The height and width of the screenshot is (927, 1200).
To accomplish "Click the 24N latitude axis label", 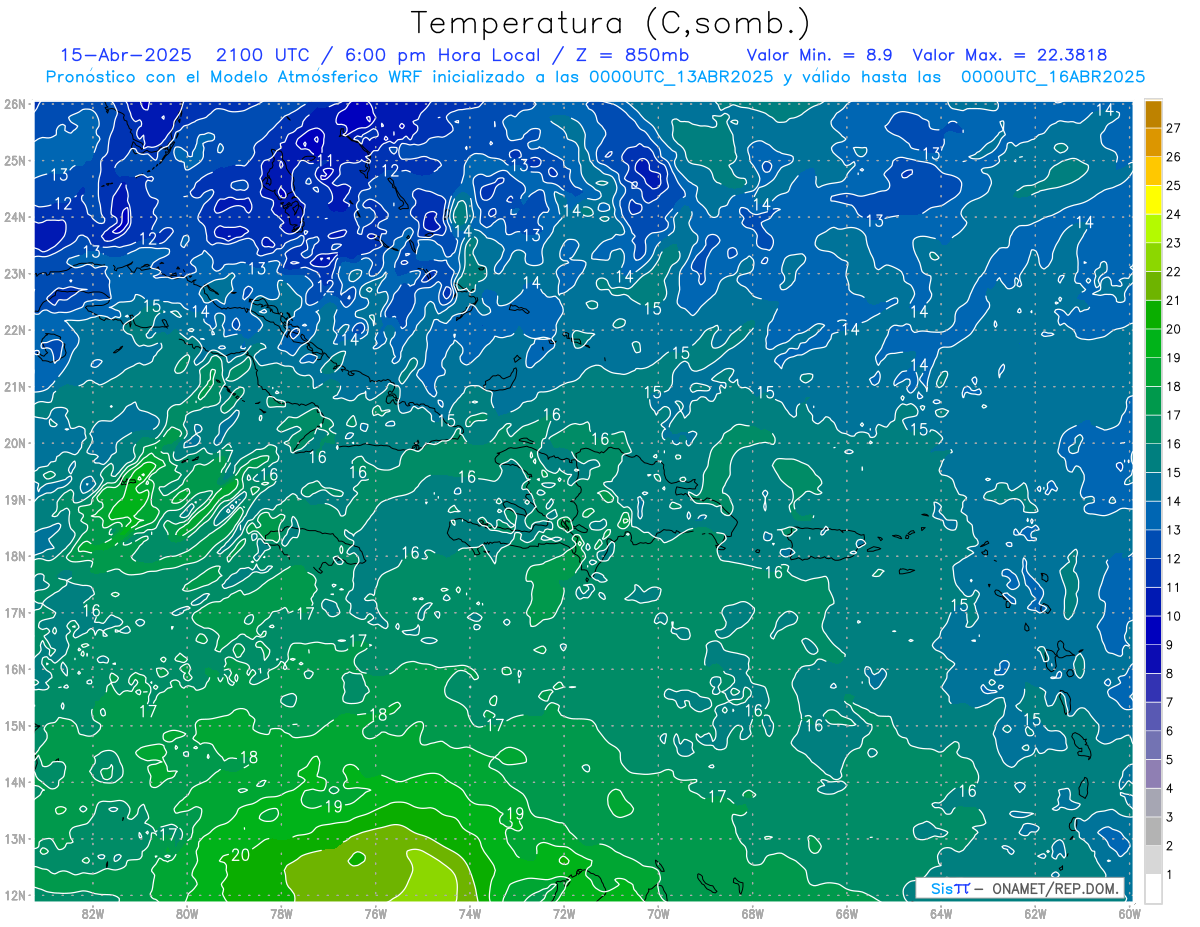I will pyautogui.click(x=14, y=217).
